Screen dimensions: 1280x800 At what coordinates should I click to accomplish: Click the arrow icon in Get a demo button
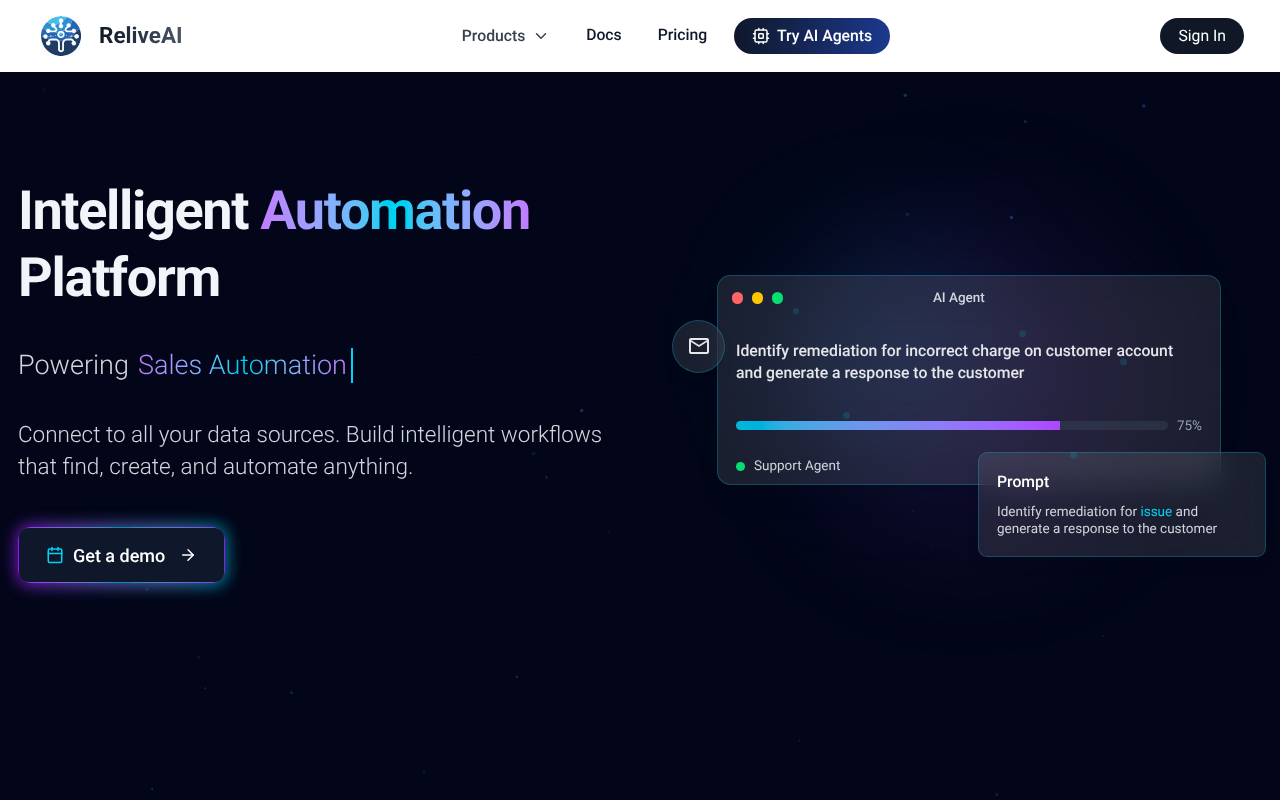[x=189, y=555]
